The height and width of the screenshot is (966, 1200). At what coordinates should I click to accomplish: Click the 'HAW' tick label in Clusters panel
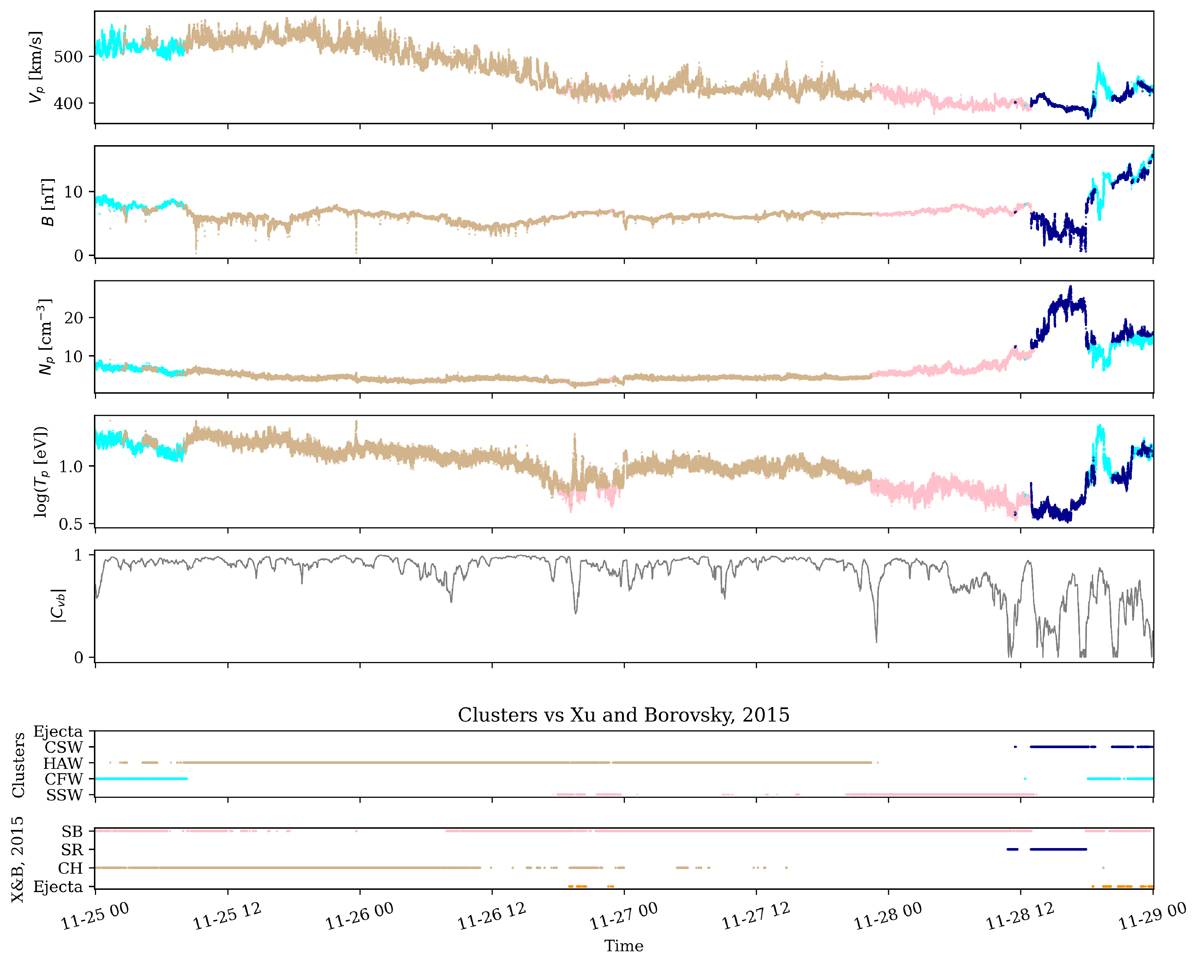click(x=67, y=763)
